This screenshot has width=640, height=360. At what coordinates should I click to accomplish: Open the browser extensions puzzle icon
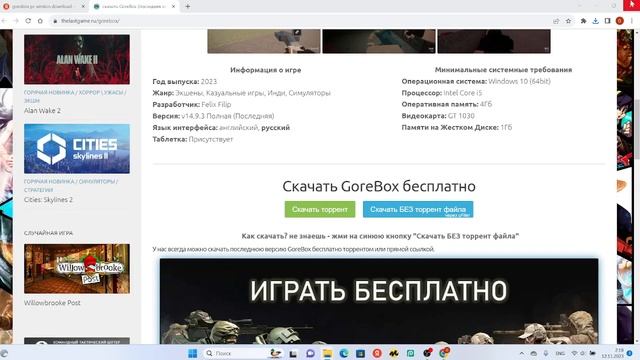click(x=584, y=21)
